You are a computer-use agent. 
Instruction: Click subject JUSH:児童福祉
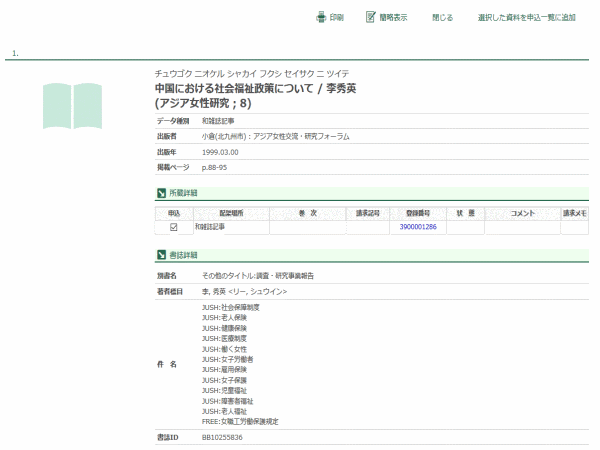(x=224, y=391)
